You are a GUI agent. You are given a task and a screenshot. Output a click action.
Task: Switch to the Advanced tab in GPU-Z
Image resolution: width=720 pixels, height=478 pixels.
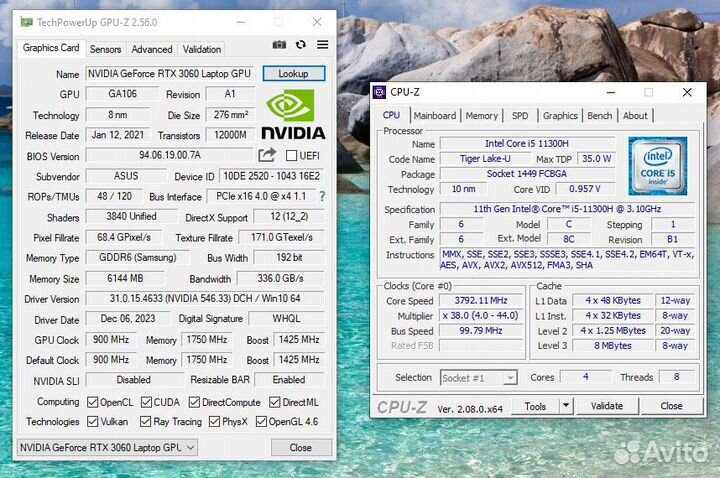(152, 49)
